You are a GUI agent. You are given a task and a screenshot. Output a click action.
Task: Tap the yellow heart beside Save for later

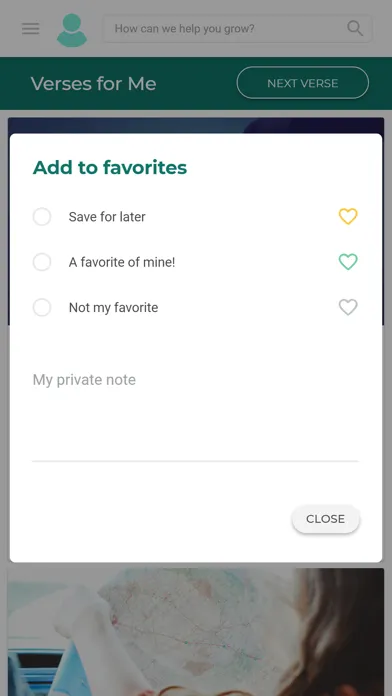pos(348,217)
